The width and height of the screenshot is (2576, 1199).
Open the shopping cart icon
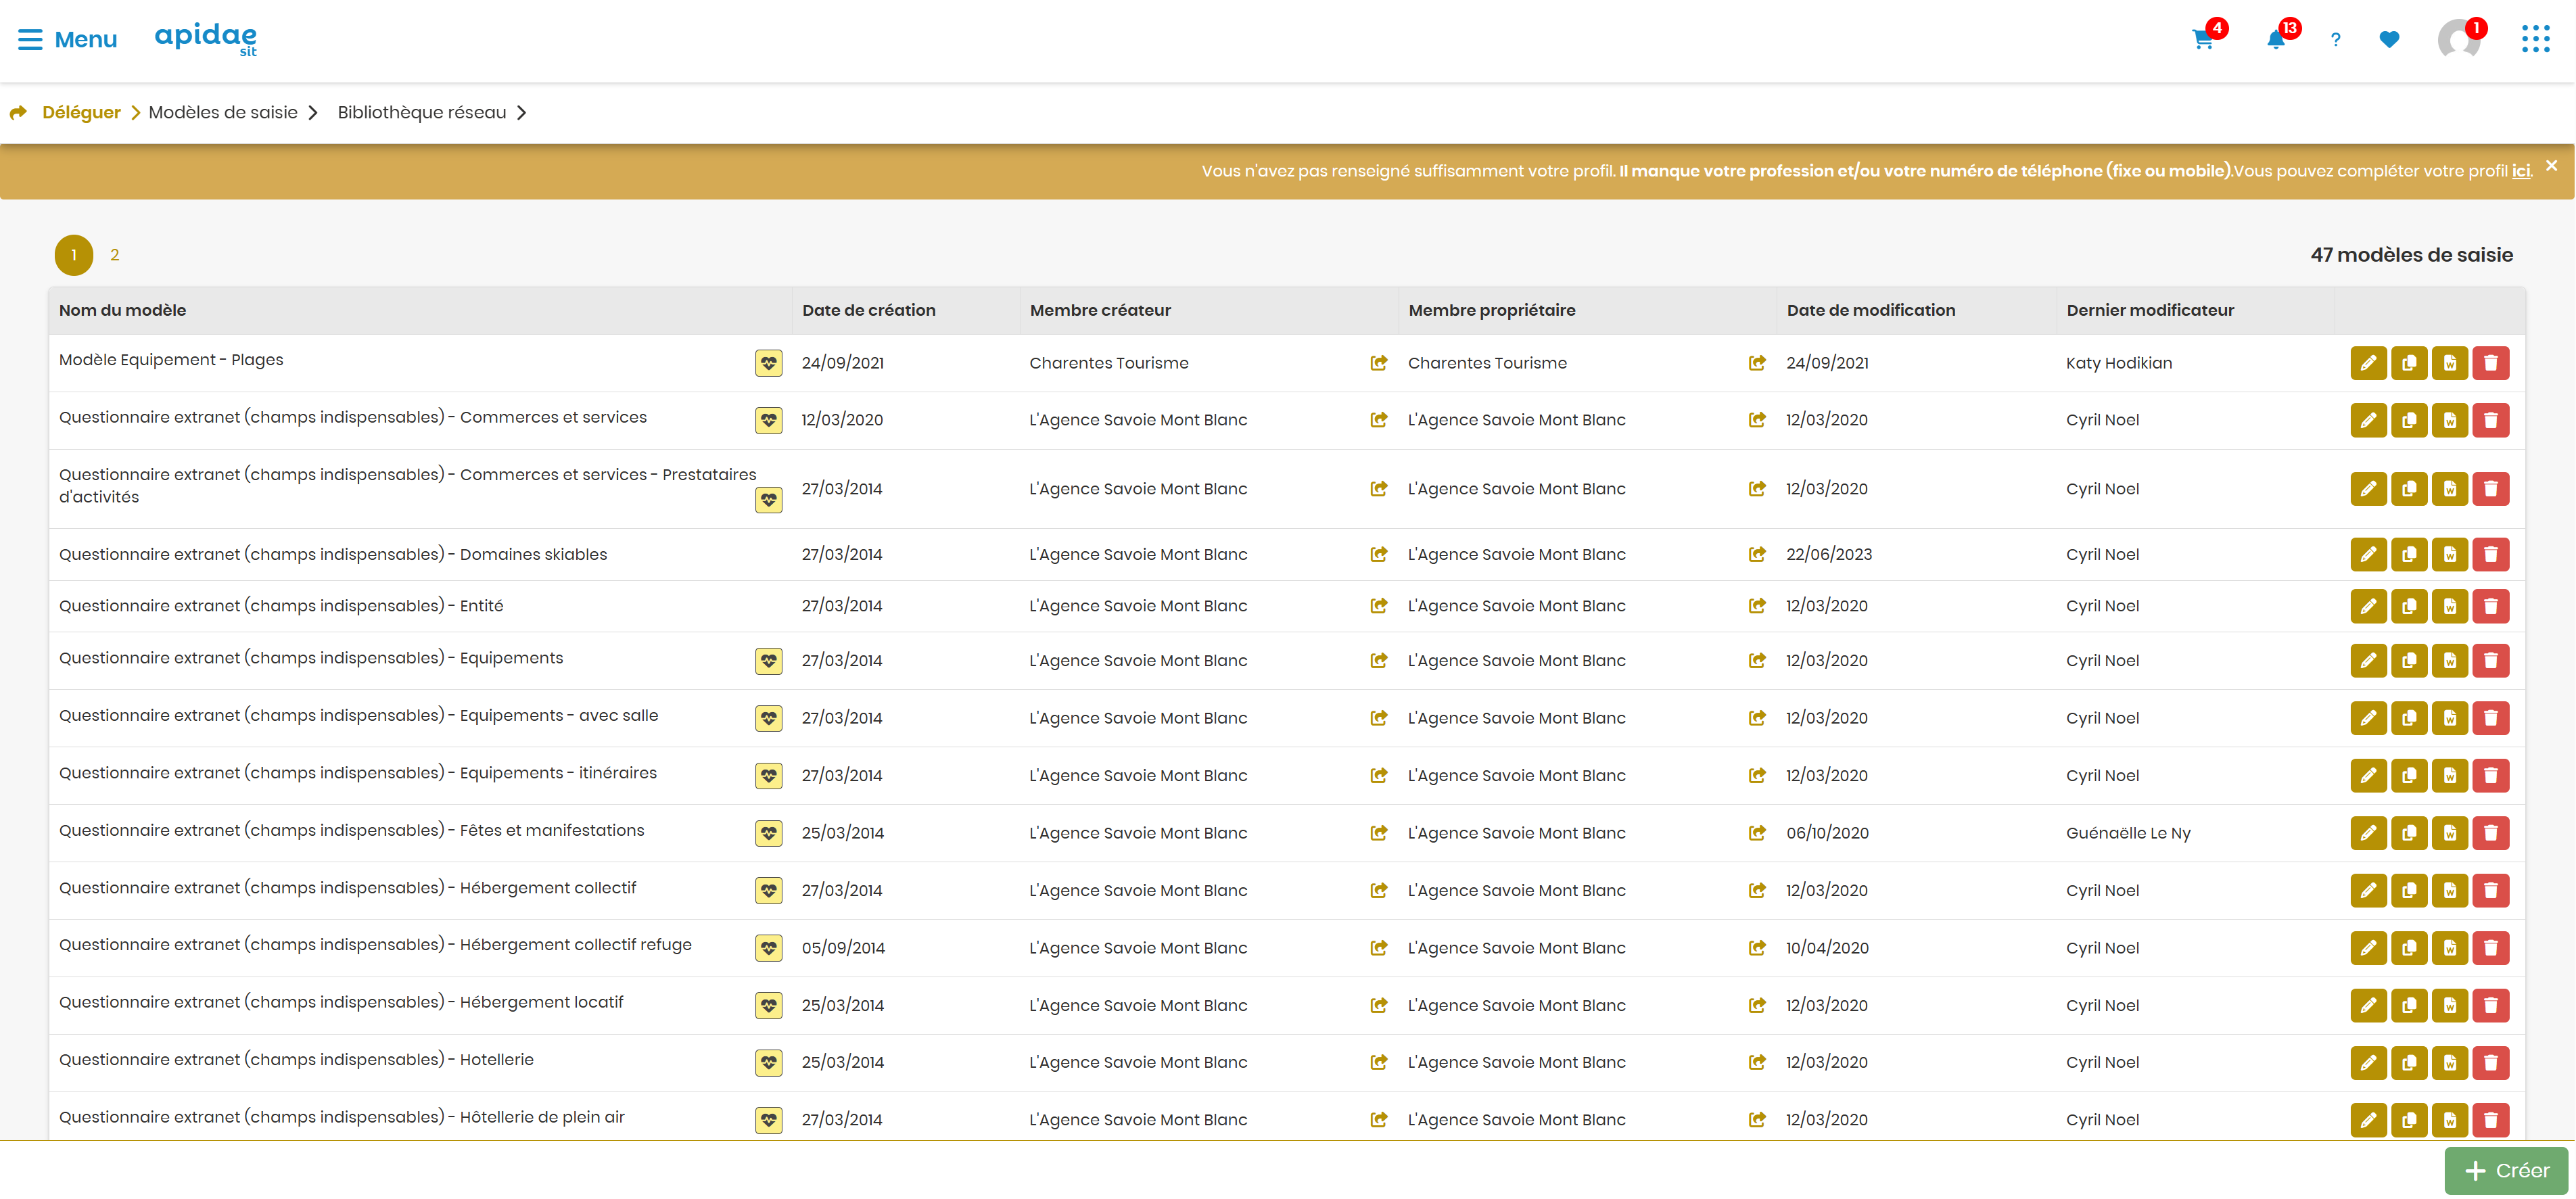pyautogui.click(x=2202, y=40)
